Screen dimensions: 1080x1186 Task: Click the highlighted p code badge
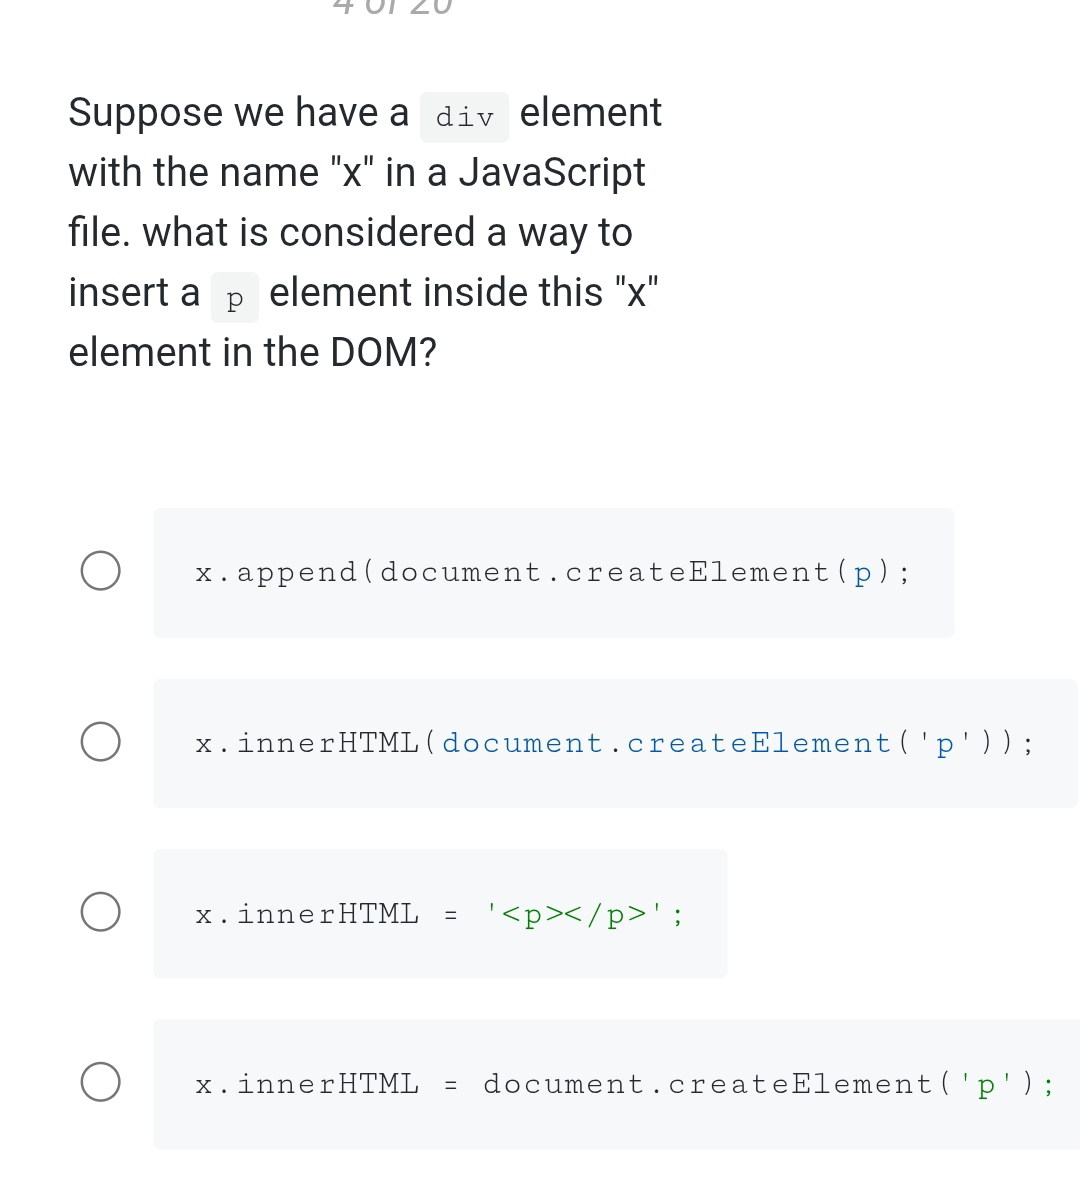[234, 297]
